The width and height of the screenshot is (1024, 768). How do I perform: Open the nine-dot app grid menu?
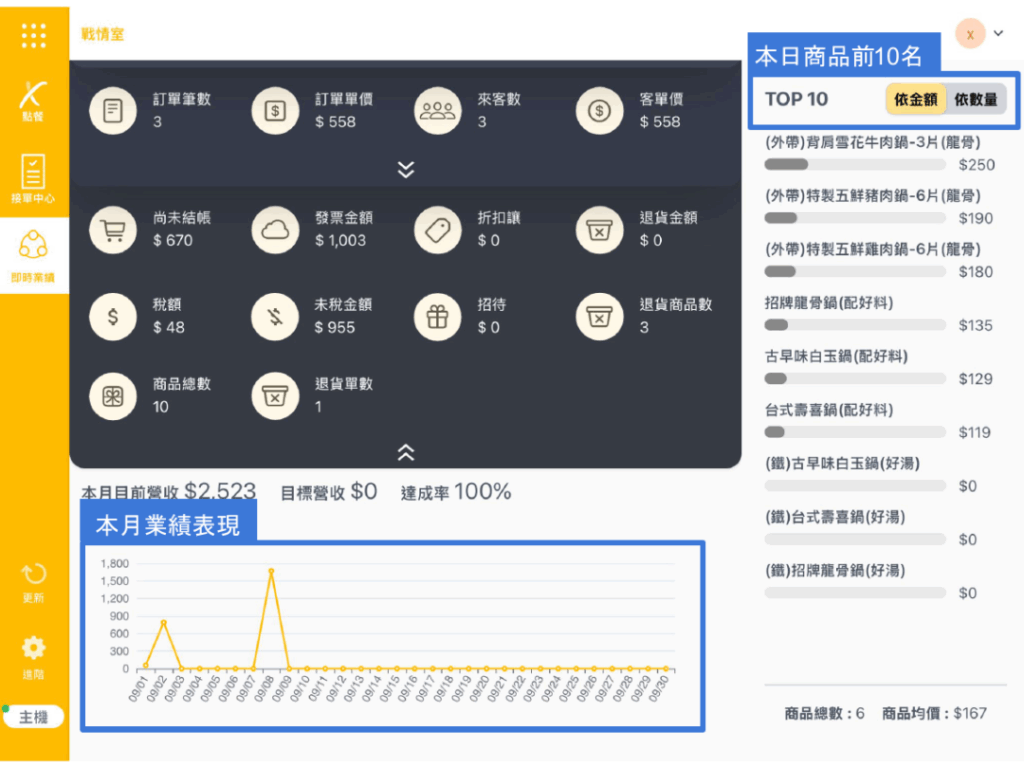pyautogui.click(x=34, y=36)
